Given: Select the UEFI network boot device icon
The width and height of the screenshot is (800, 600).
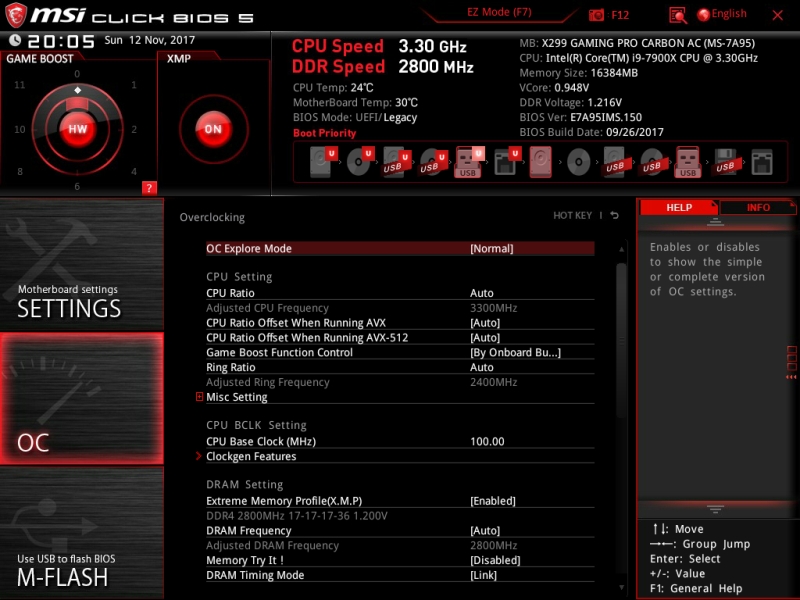Looking at the screenshot, I should [x=507, y=162].
